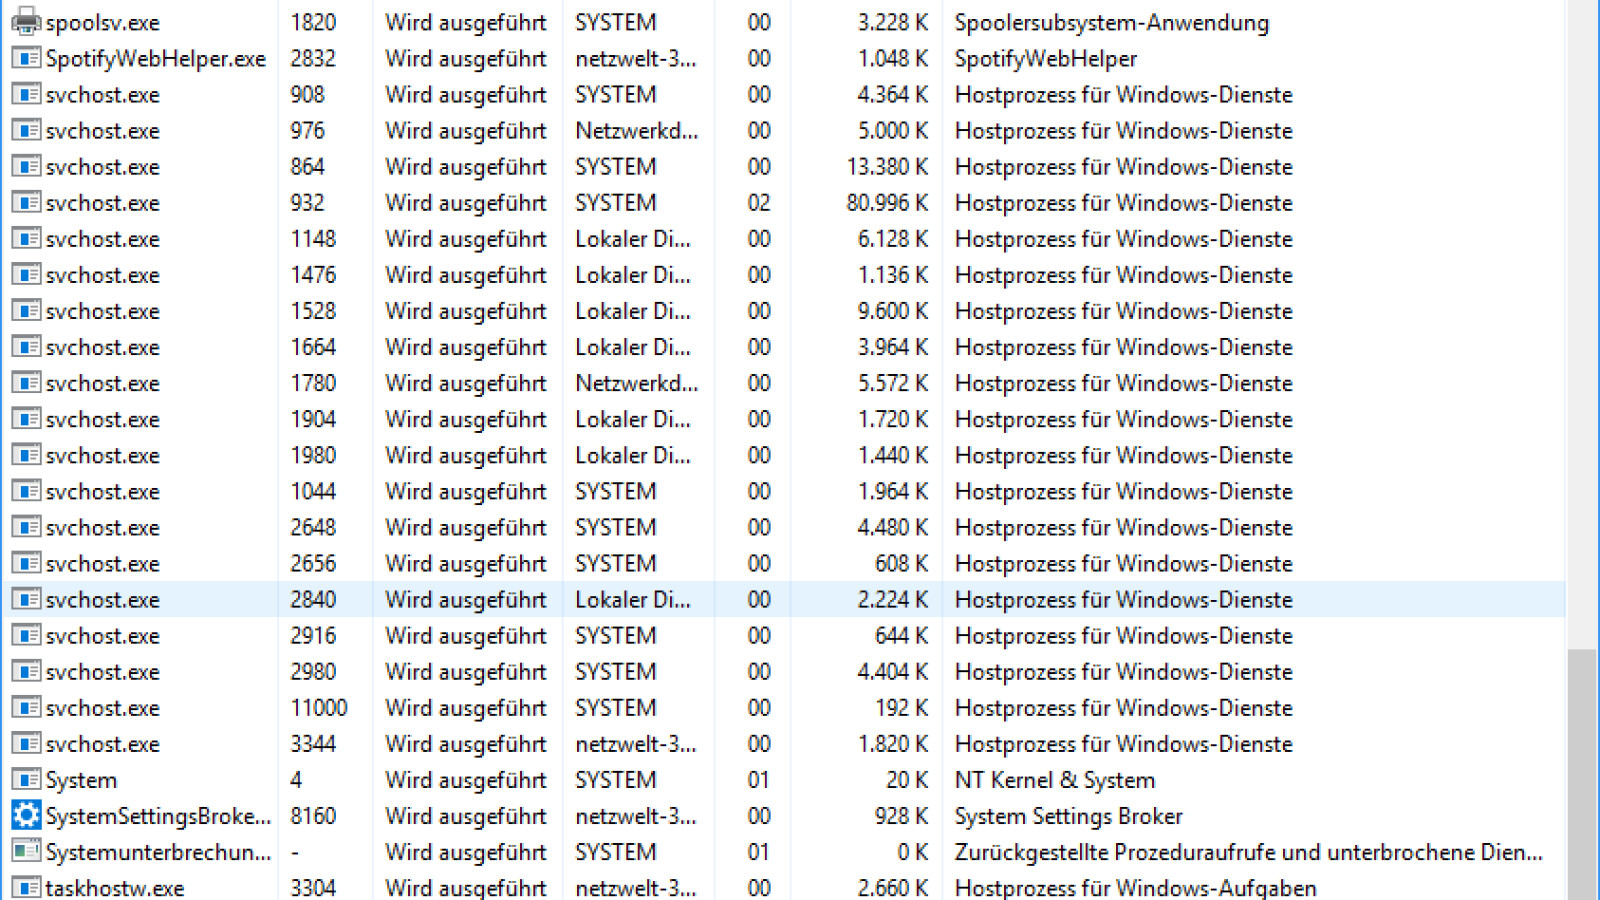Click the description 'NT Kernel & System'
Viewport: 1600px width, 900px height.
click(1054, 780)
